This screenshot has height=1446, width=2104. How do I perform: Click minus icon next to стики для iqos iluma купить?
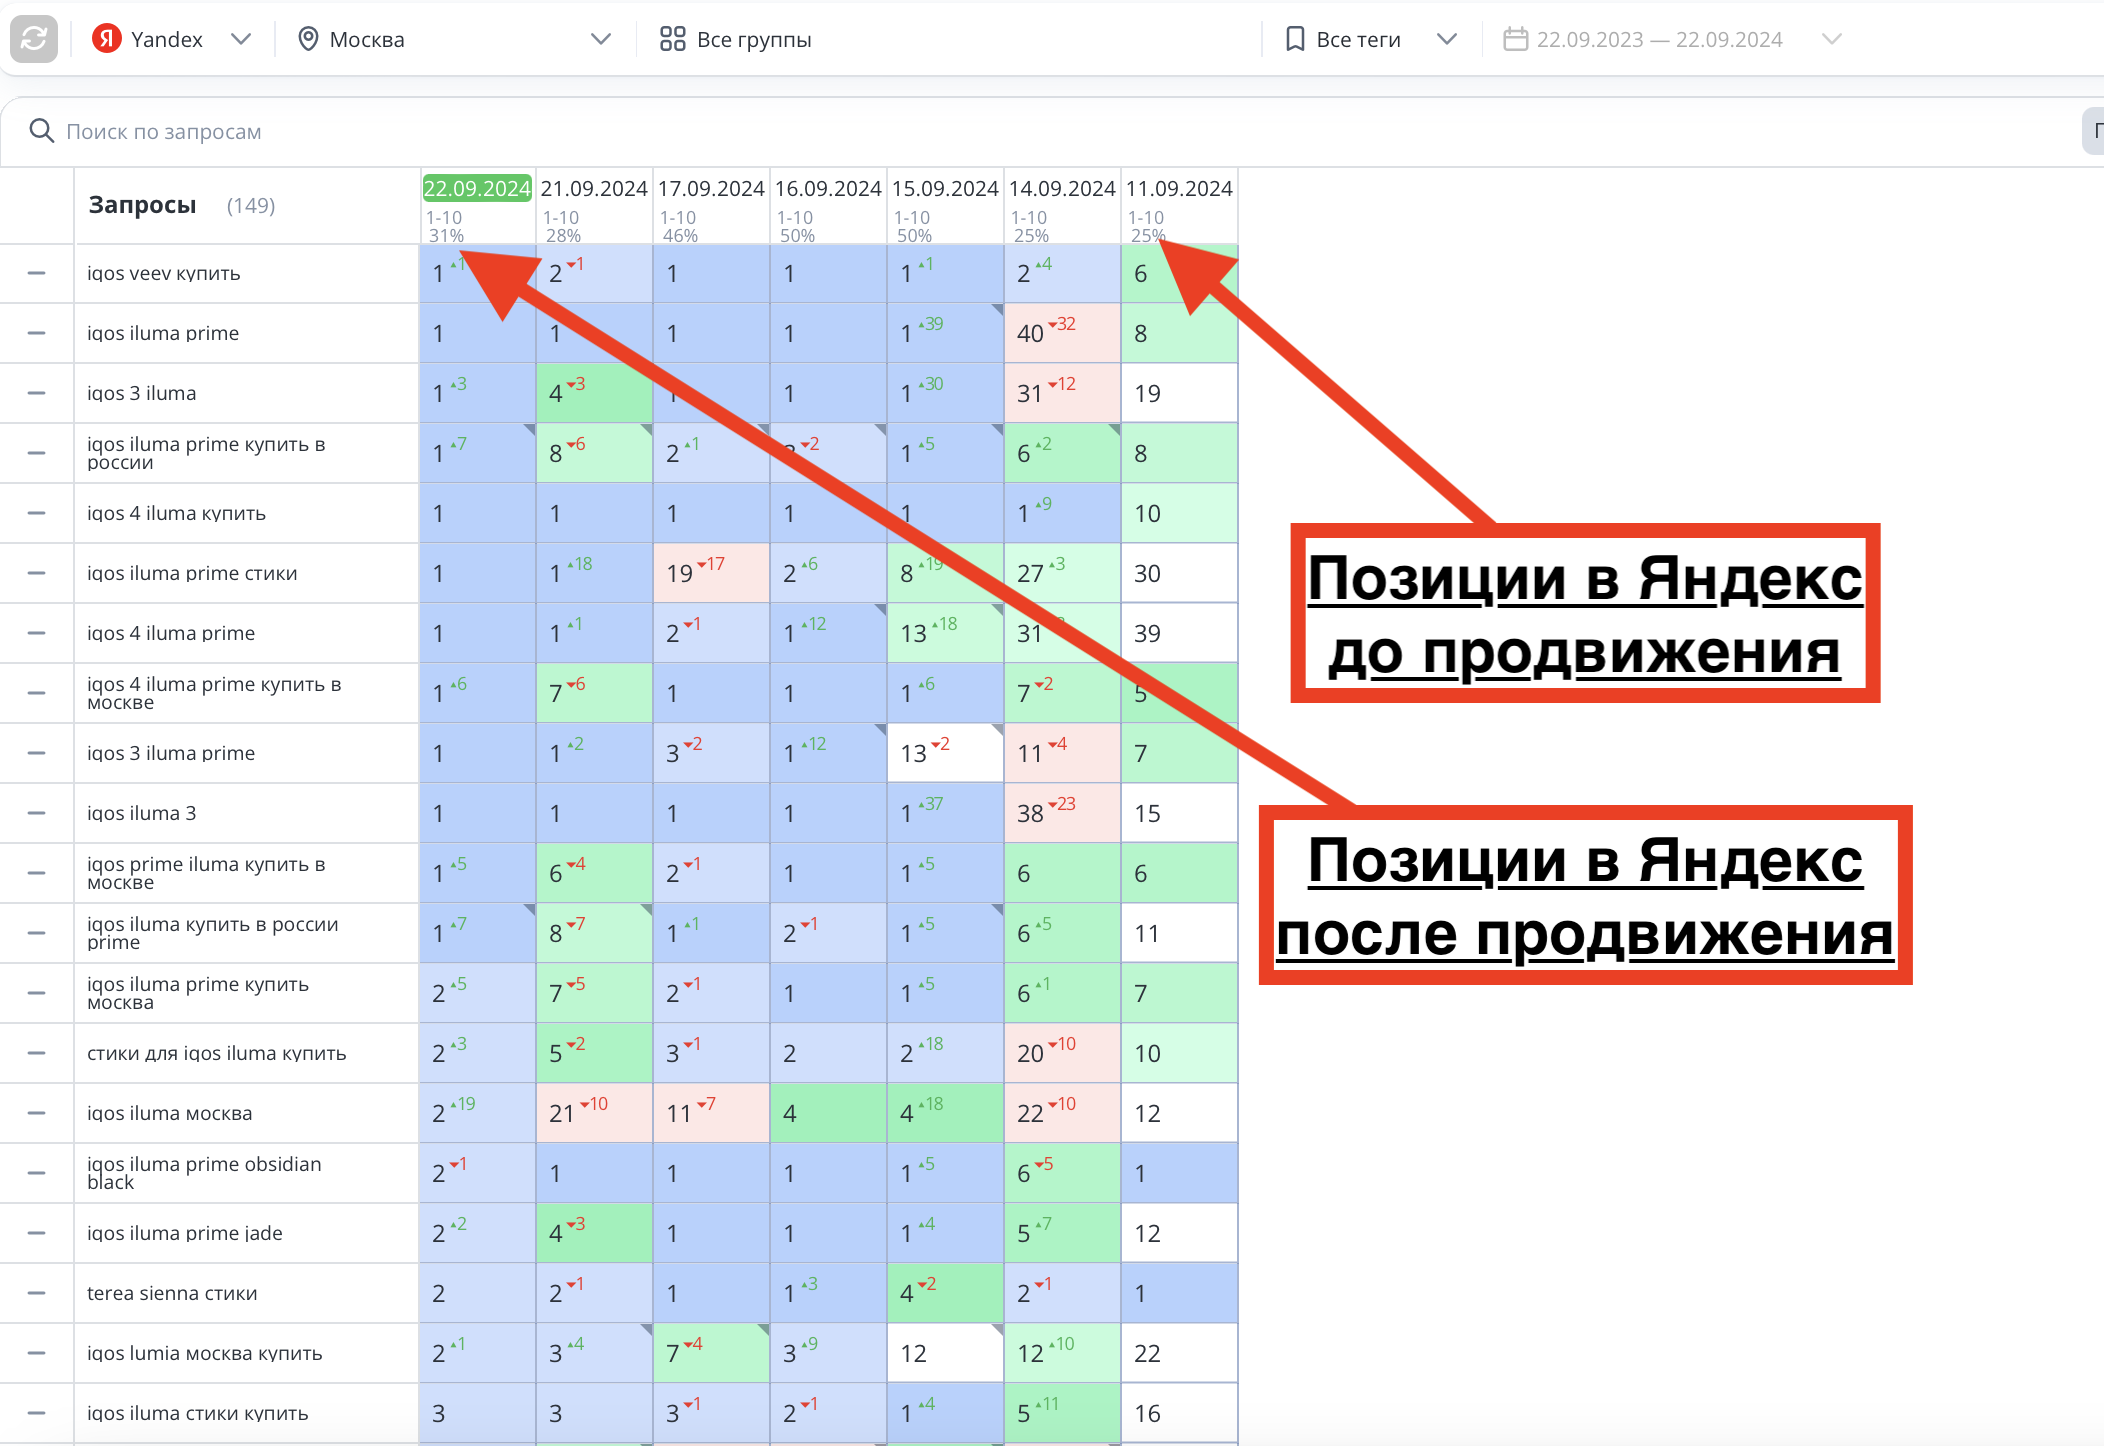tap(36, 1053)
